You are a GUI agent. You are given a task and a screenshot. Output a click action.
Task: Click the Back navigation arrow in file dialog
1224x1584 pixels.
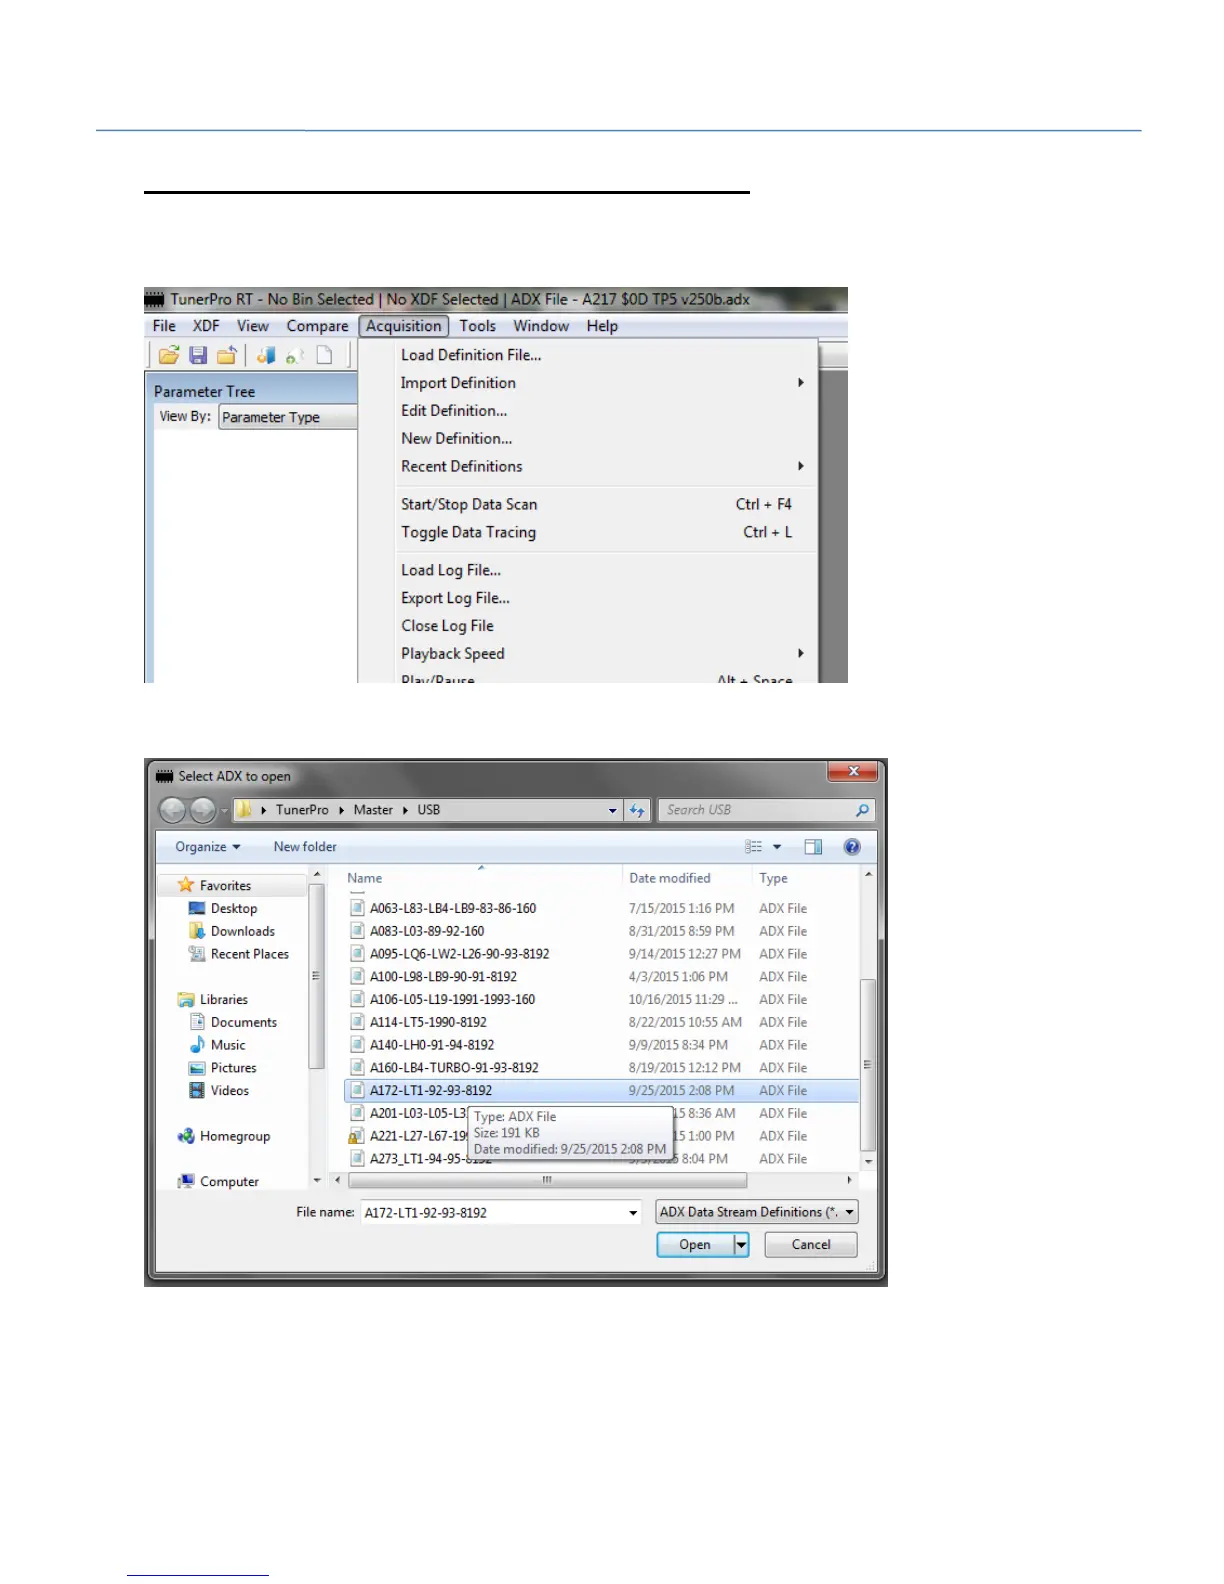(x=172, y=810)
